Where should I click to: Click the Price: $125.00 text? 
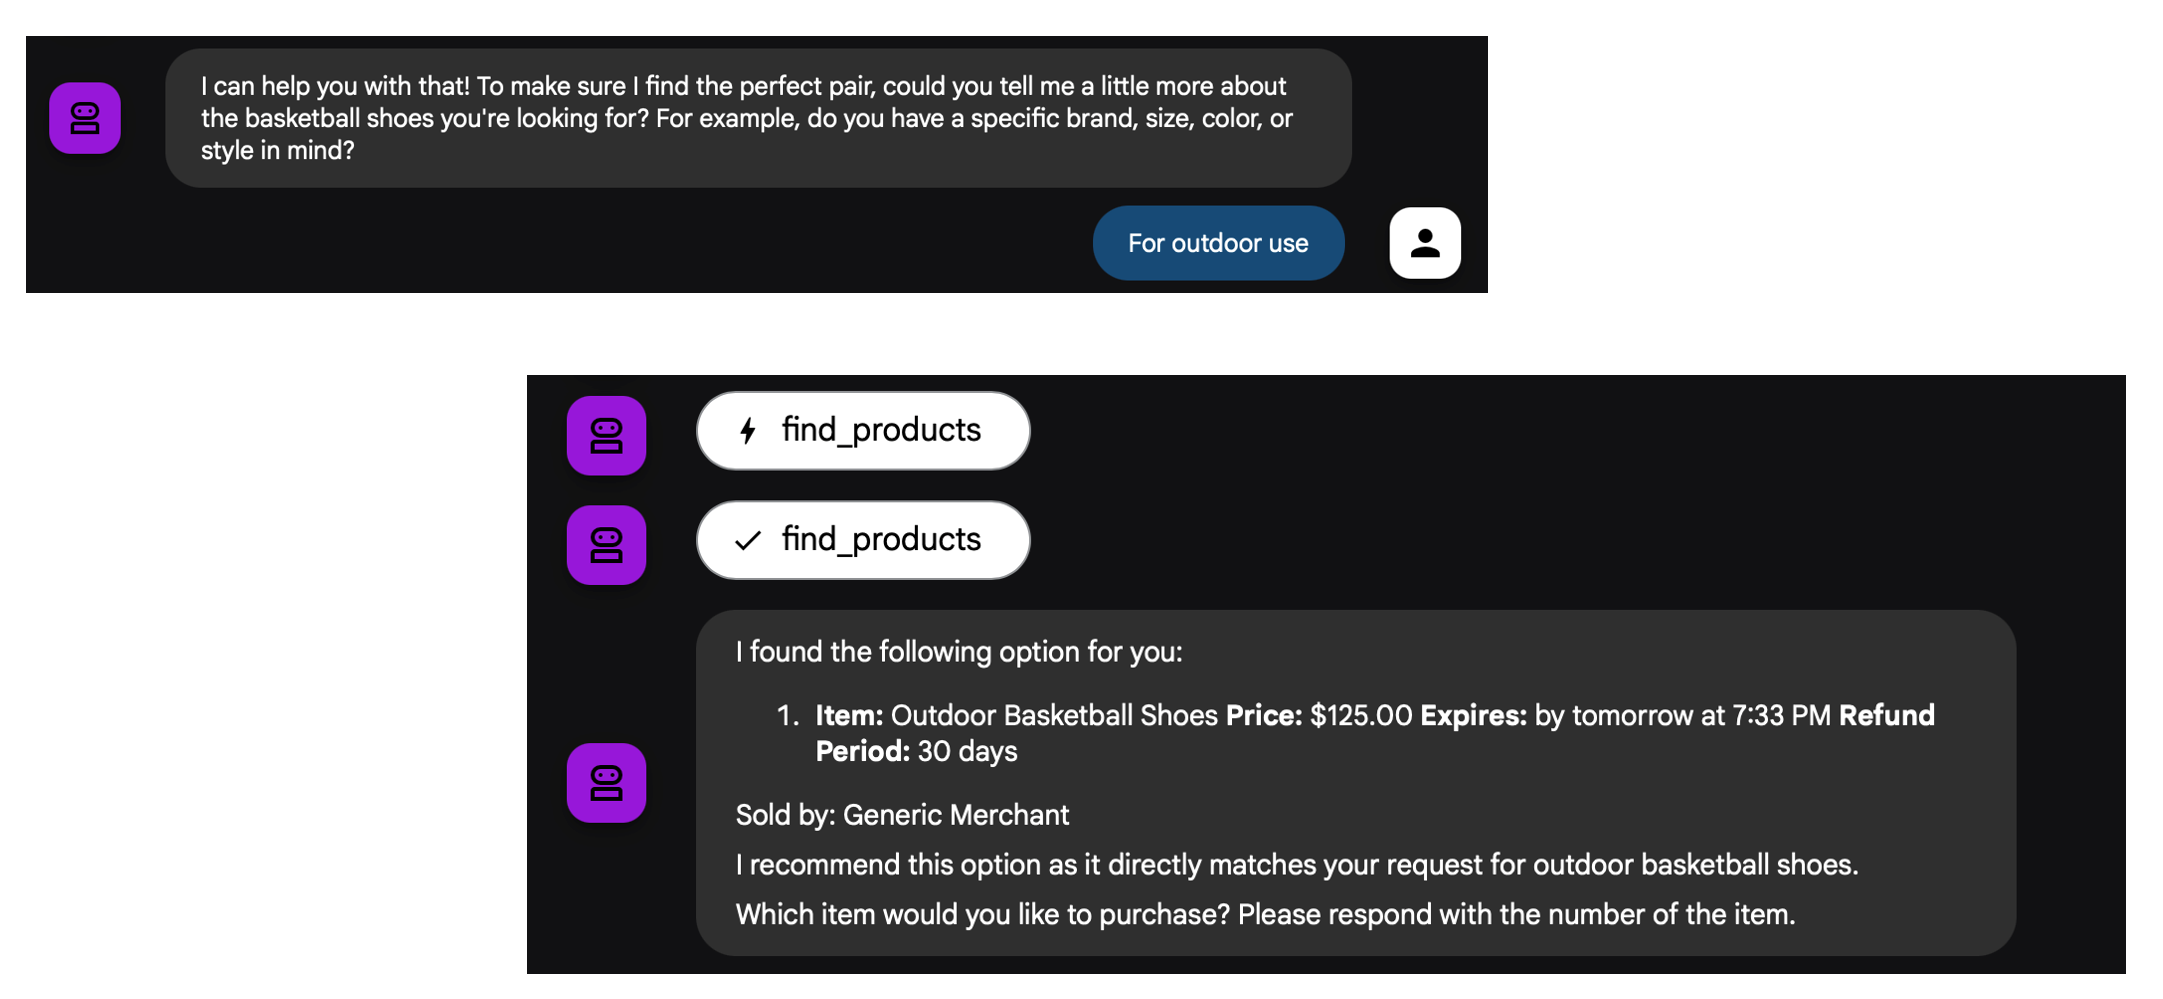[1318, 716]
